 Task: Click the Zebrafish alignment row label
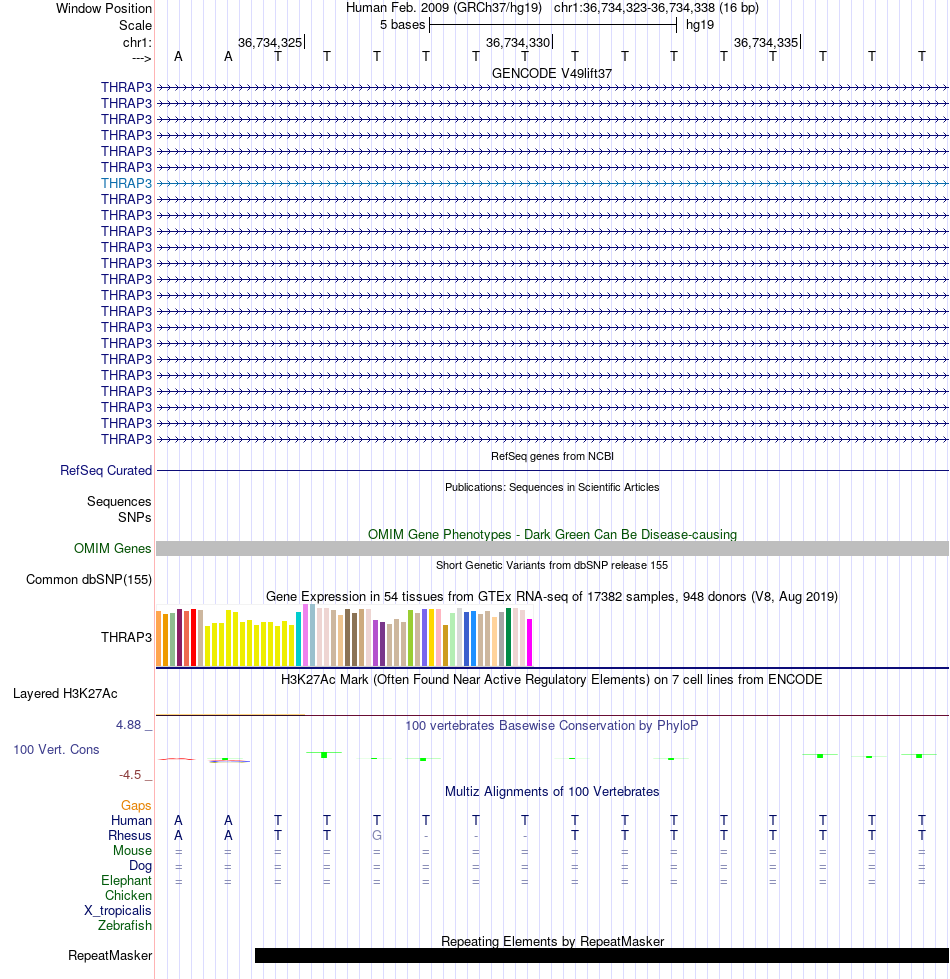point(125,925)
